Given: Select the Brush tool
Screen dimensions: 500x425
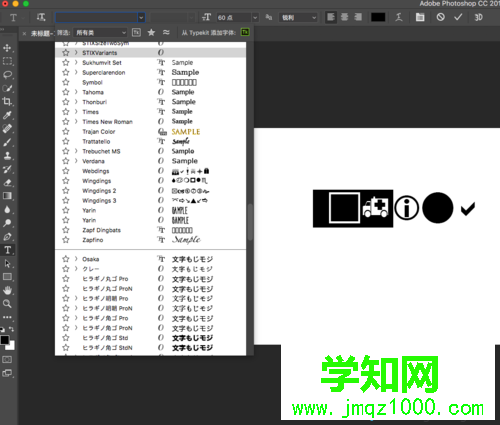Looking at the screenshot, I should point(7,142).
